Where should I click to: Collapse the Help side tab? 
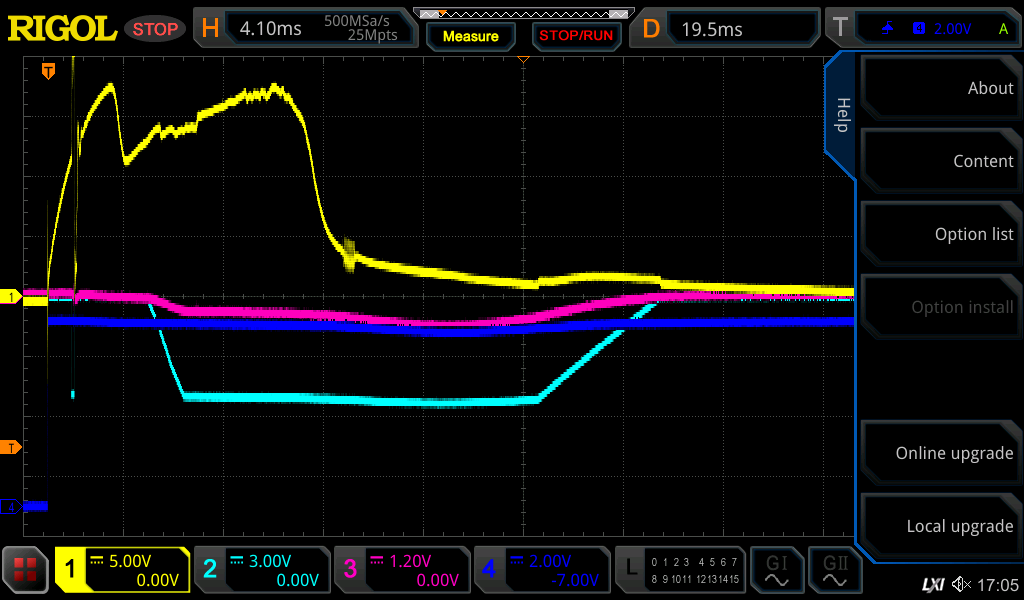[x=841, y=115]
